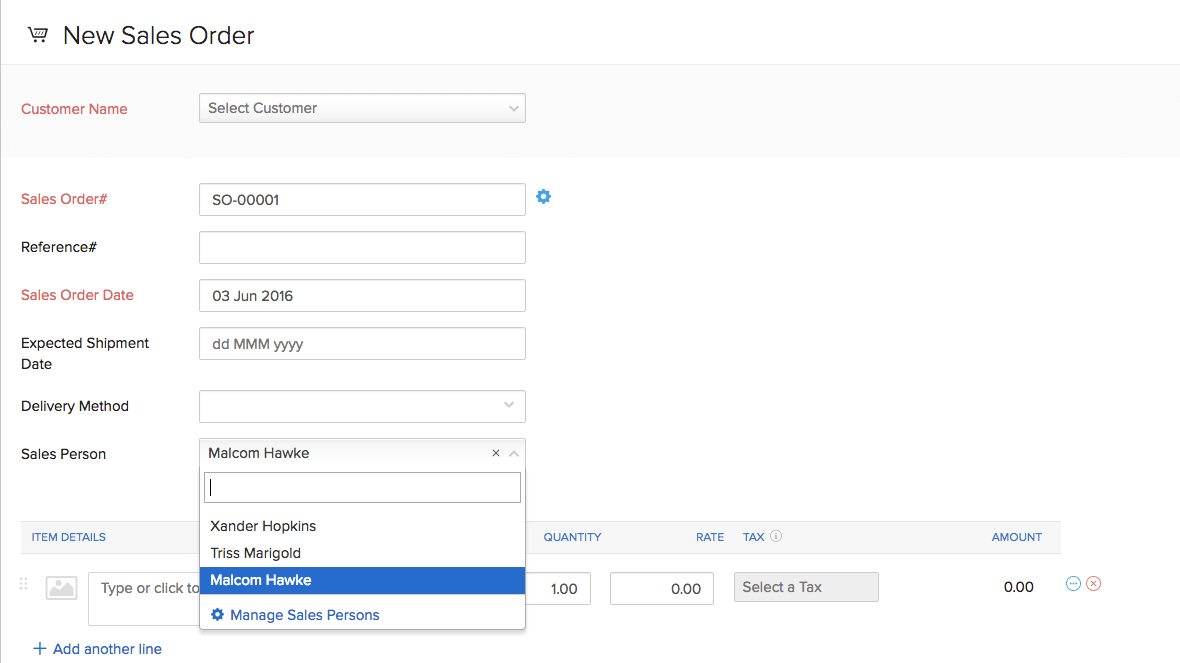Viewport: 1180px width, 663px height.
Task: Open the Delivery Method dropdown
Action: coord(362,406)
